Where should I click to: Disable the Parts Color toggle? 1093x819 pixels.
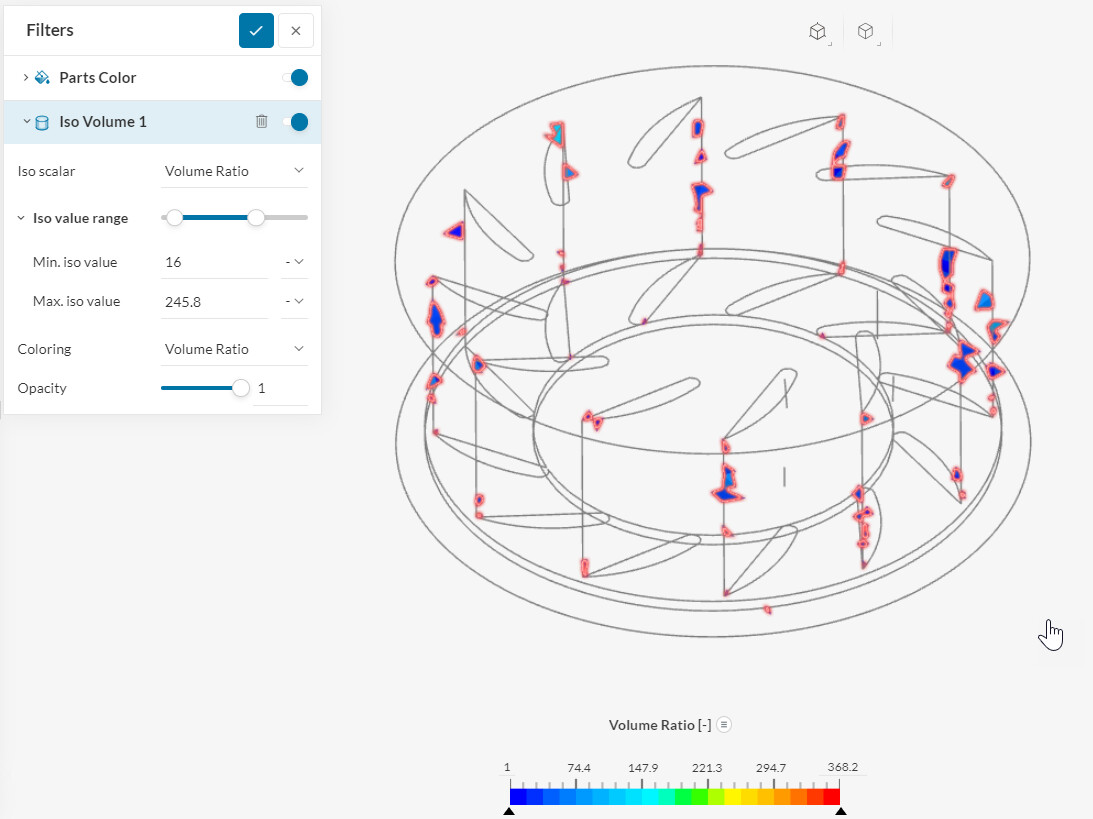299,77
